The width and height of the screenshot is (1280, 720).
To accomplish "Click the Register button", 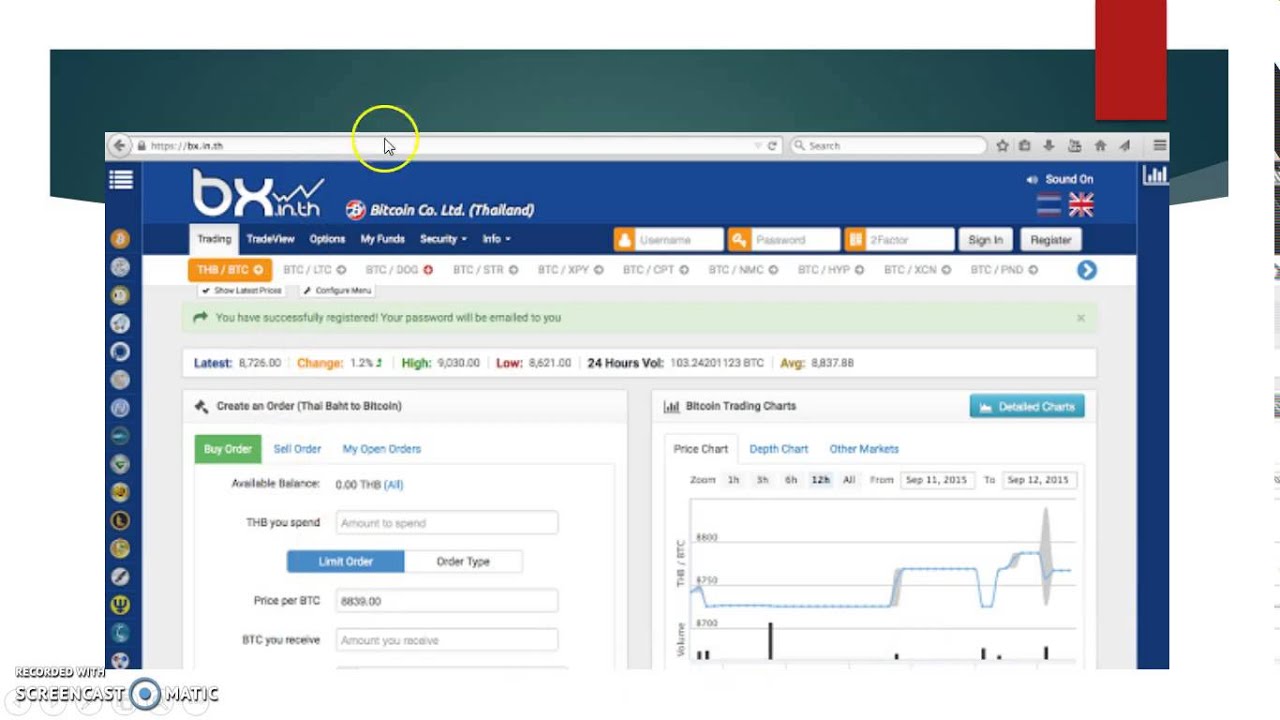I will click(1050, 240).
